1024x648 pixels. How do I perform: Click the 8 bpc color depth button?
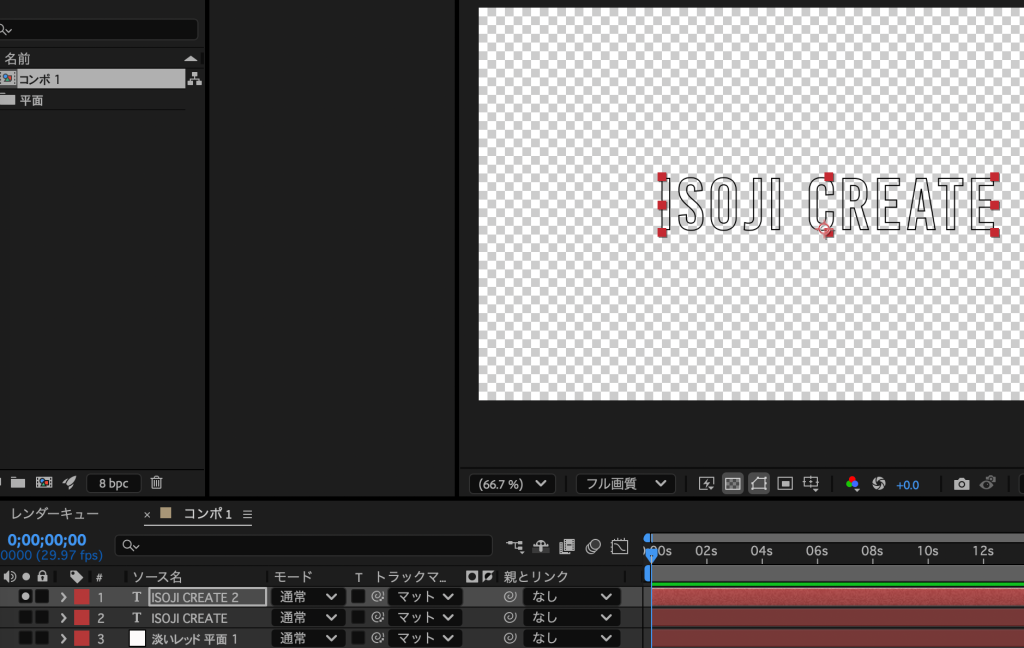click(113, 483)
